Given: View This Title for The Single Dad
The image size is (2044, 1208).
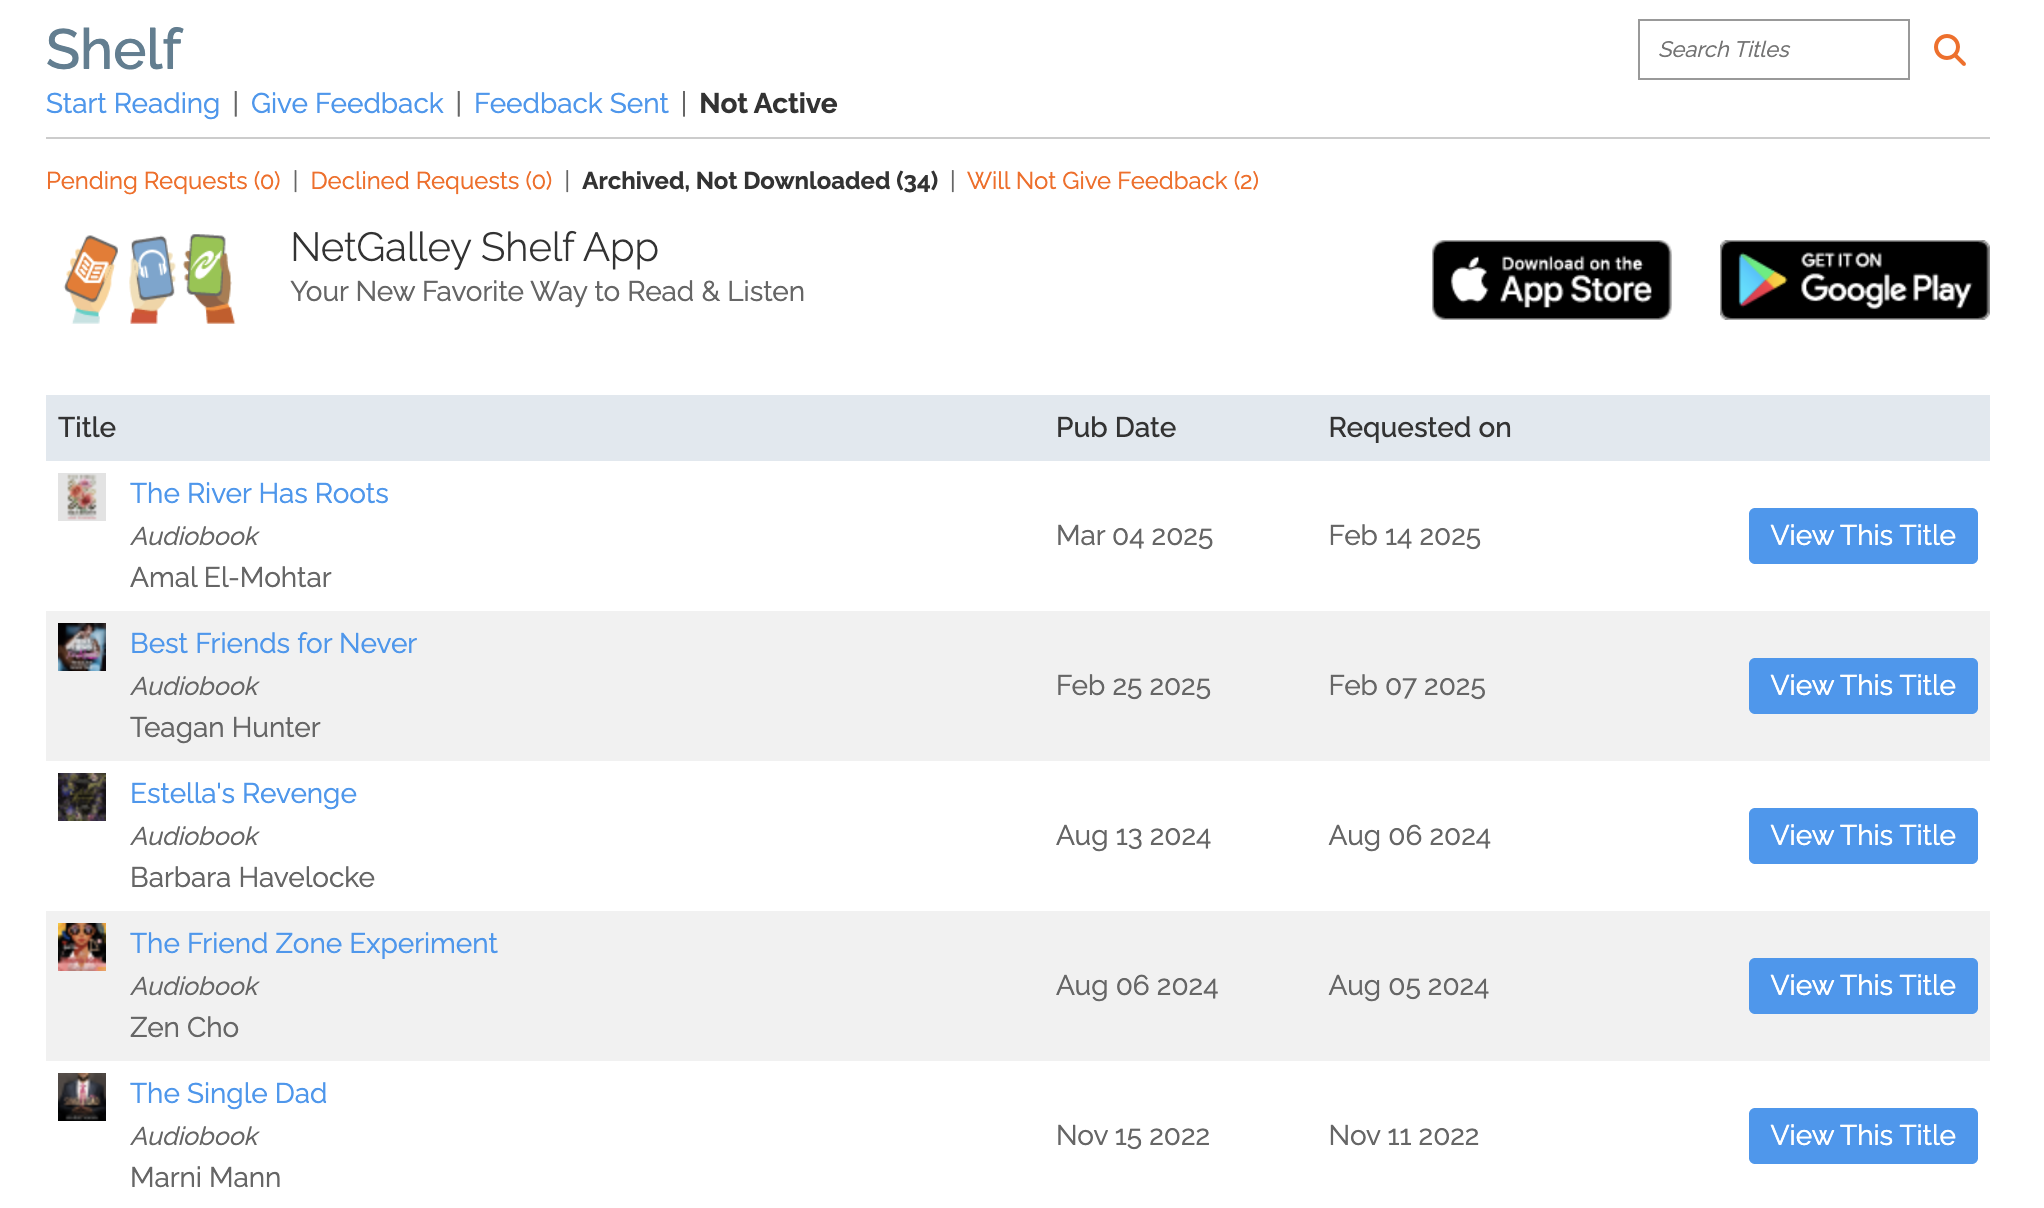Looking at the screenshot, I should (x=1863, y=1136).
